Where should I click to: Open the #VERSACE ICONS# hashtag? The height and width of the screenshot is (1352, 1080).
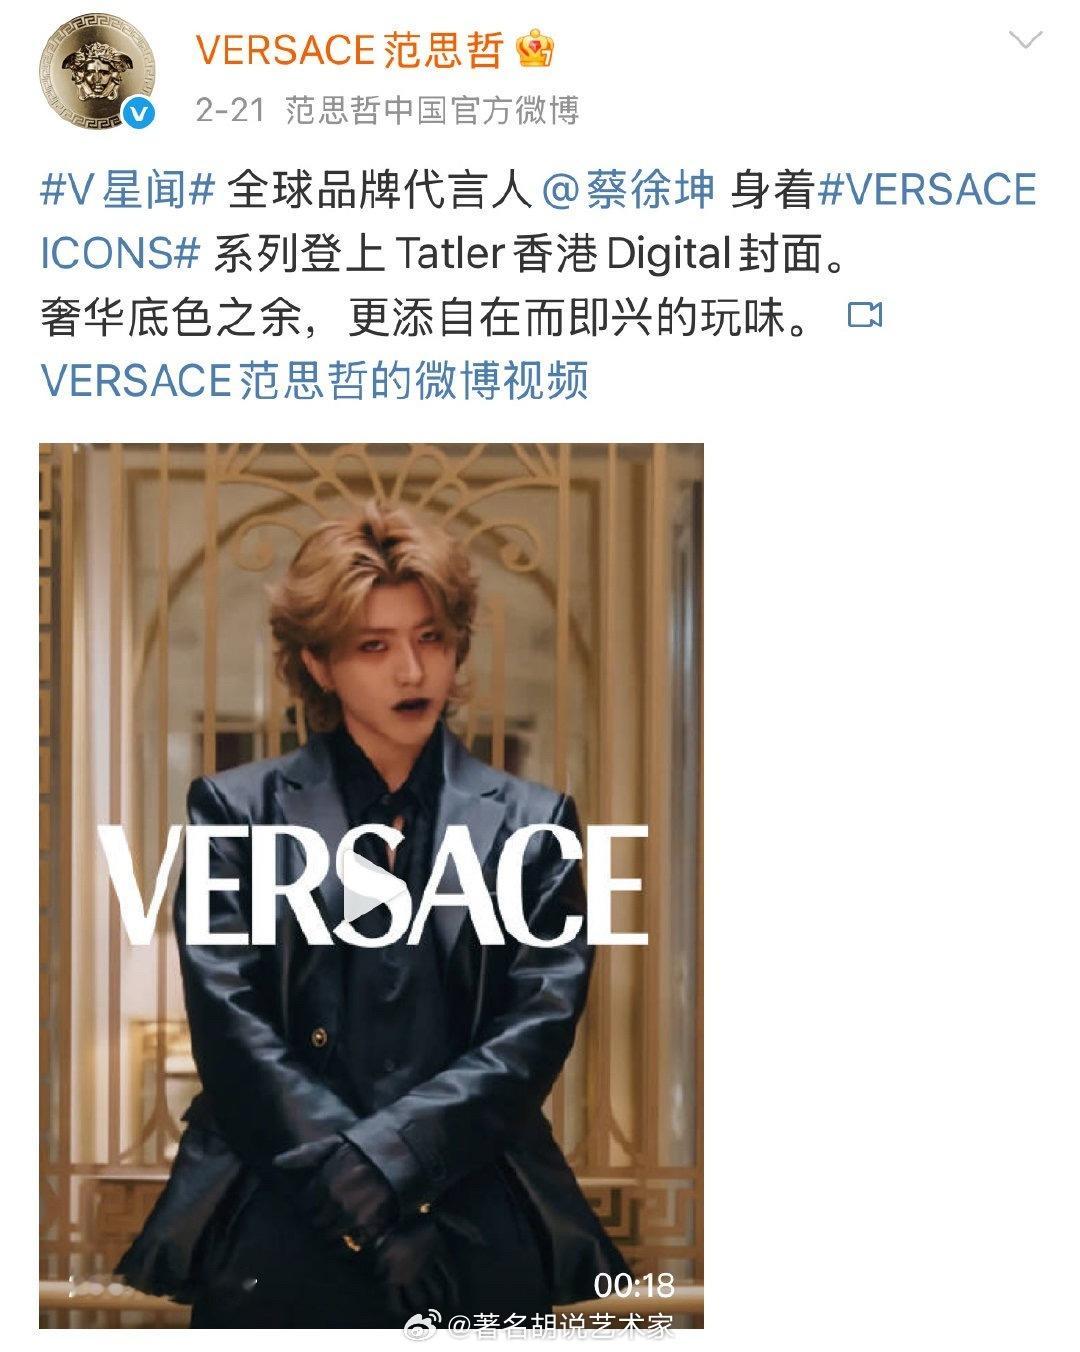(538, 221)
